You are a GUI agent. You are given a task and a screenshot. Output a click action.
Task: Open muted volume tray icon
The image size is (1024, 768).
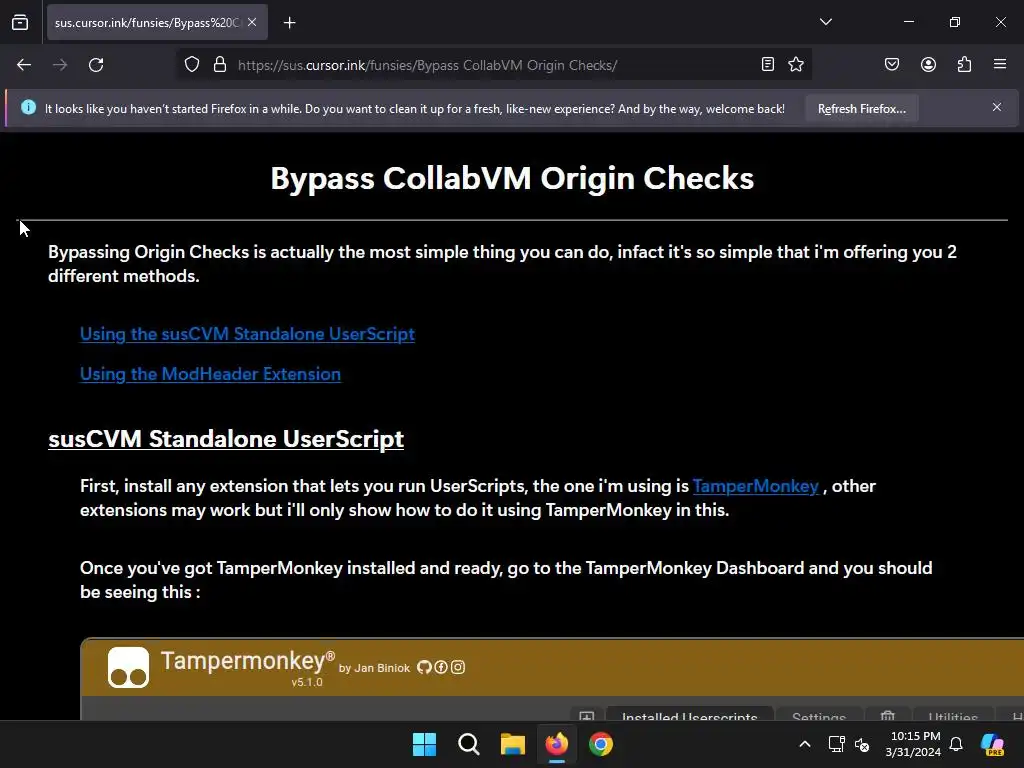(862, 744)
